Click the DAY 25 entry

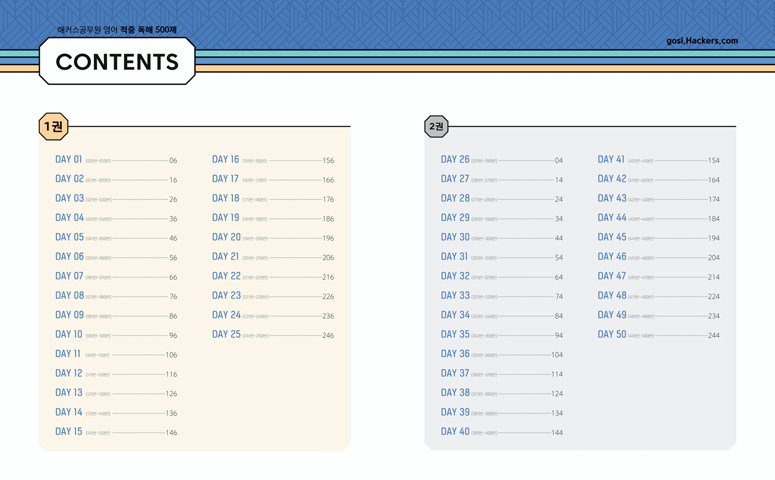(x=226, y=335)
